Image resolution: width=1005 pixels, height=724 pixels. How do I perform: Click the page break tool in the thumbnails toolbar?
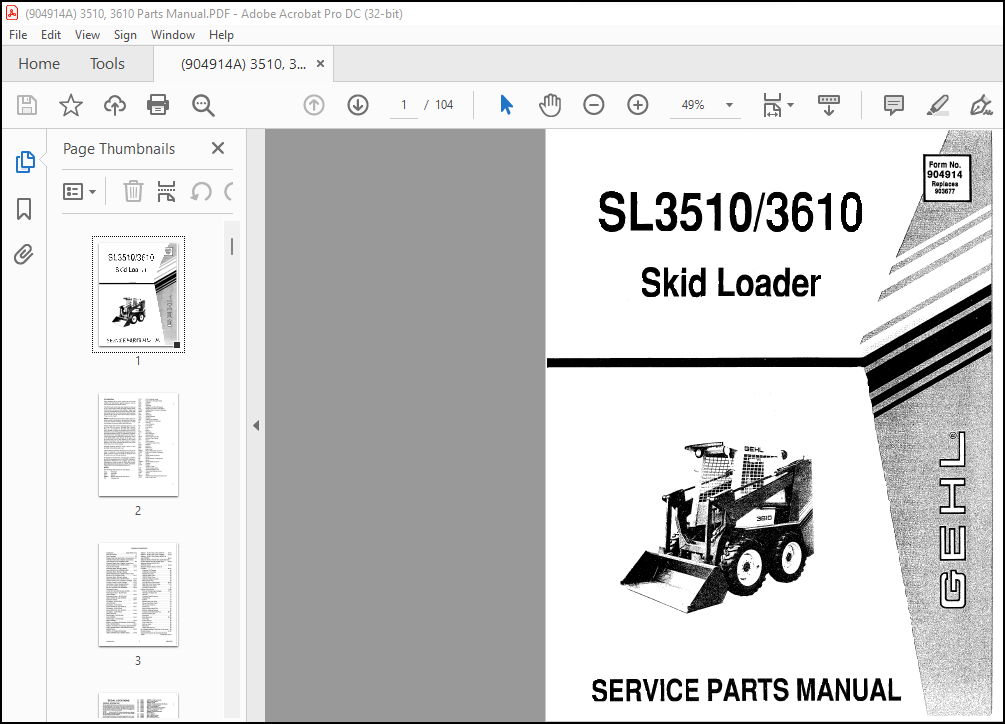click(x=167, y=192)
